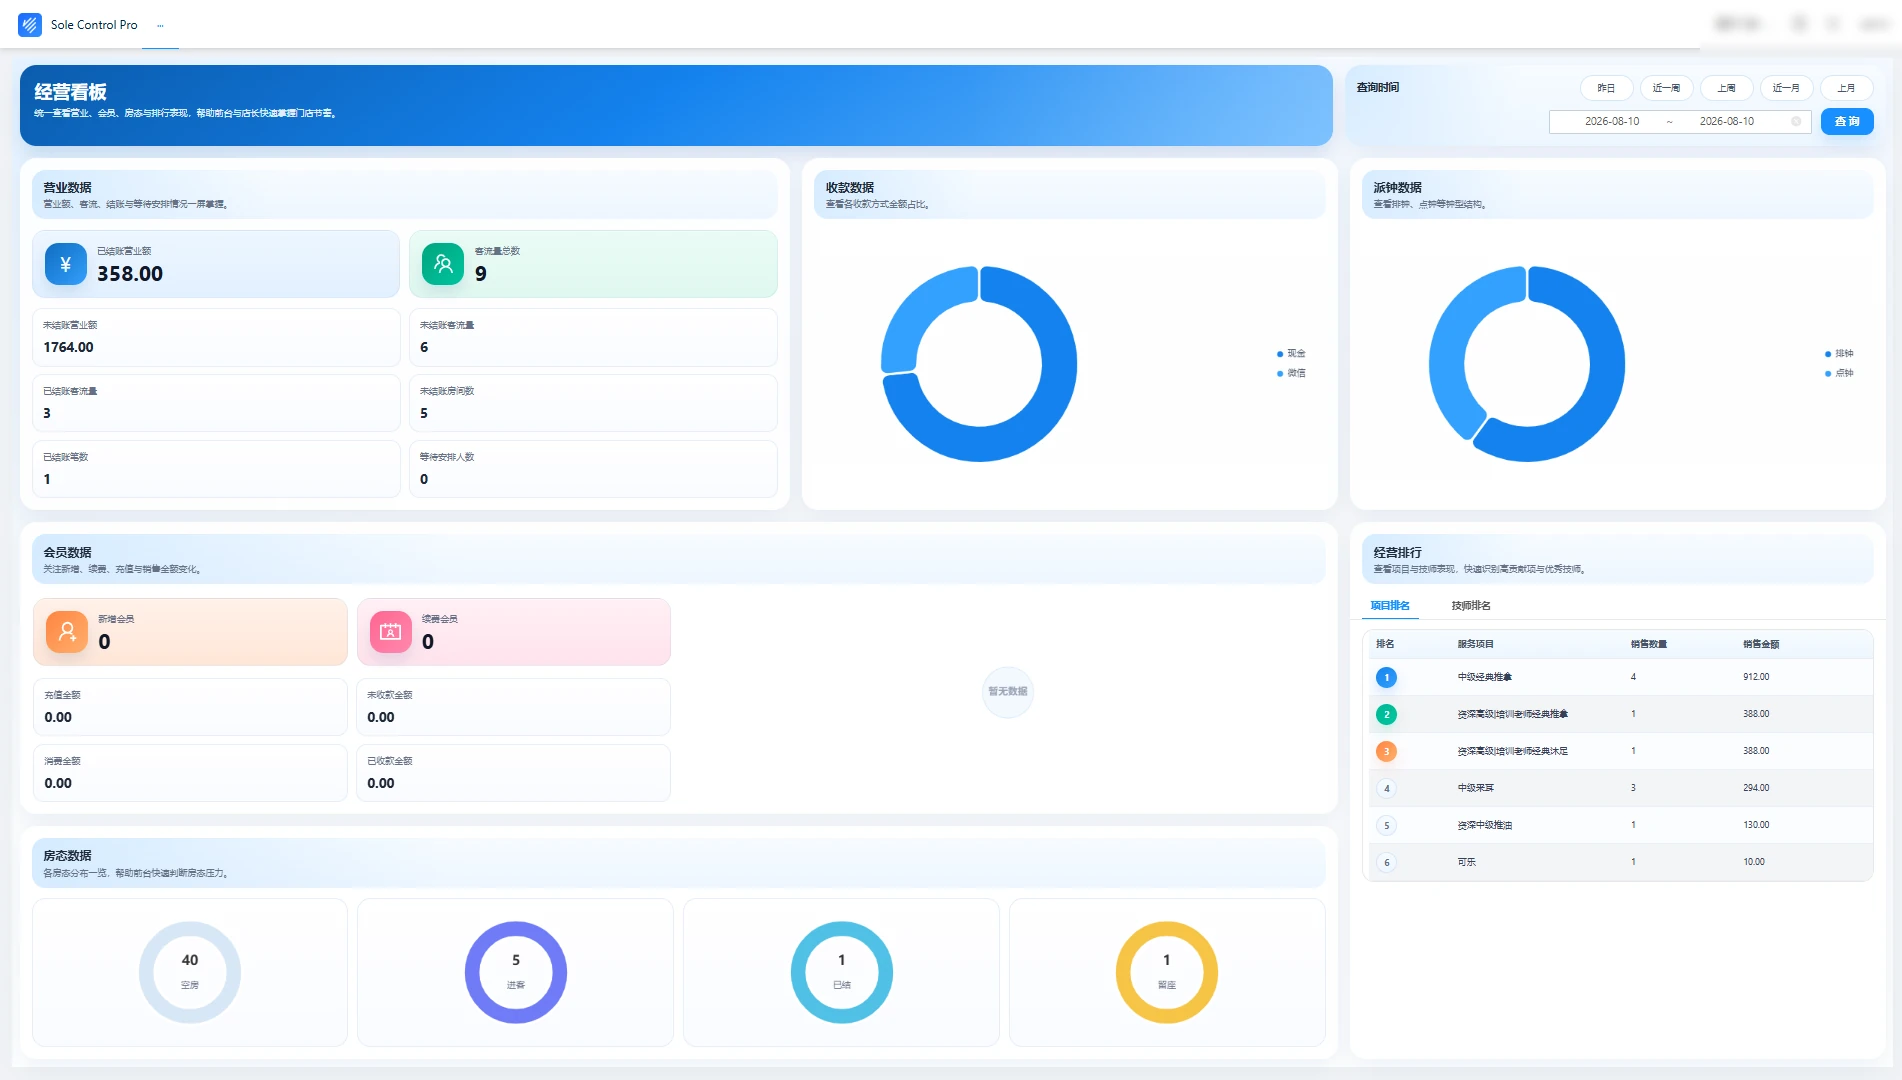Viewport: 1902px width, 1080px height.
Task: Toggle the 微信 legend in 收款数据 chart
Action: tap(1291, 373)
